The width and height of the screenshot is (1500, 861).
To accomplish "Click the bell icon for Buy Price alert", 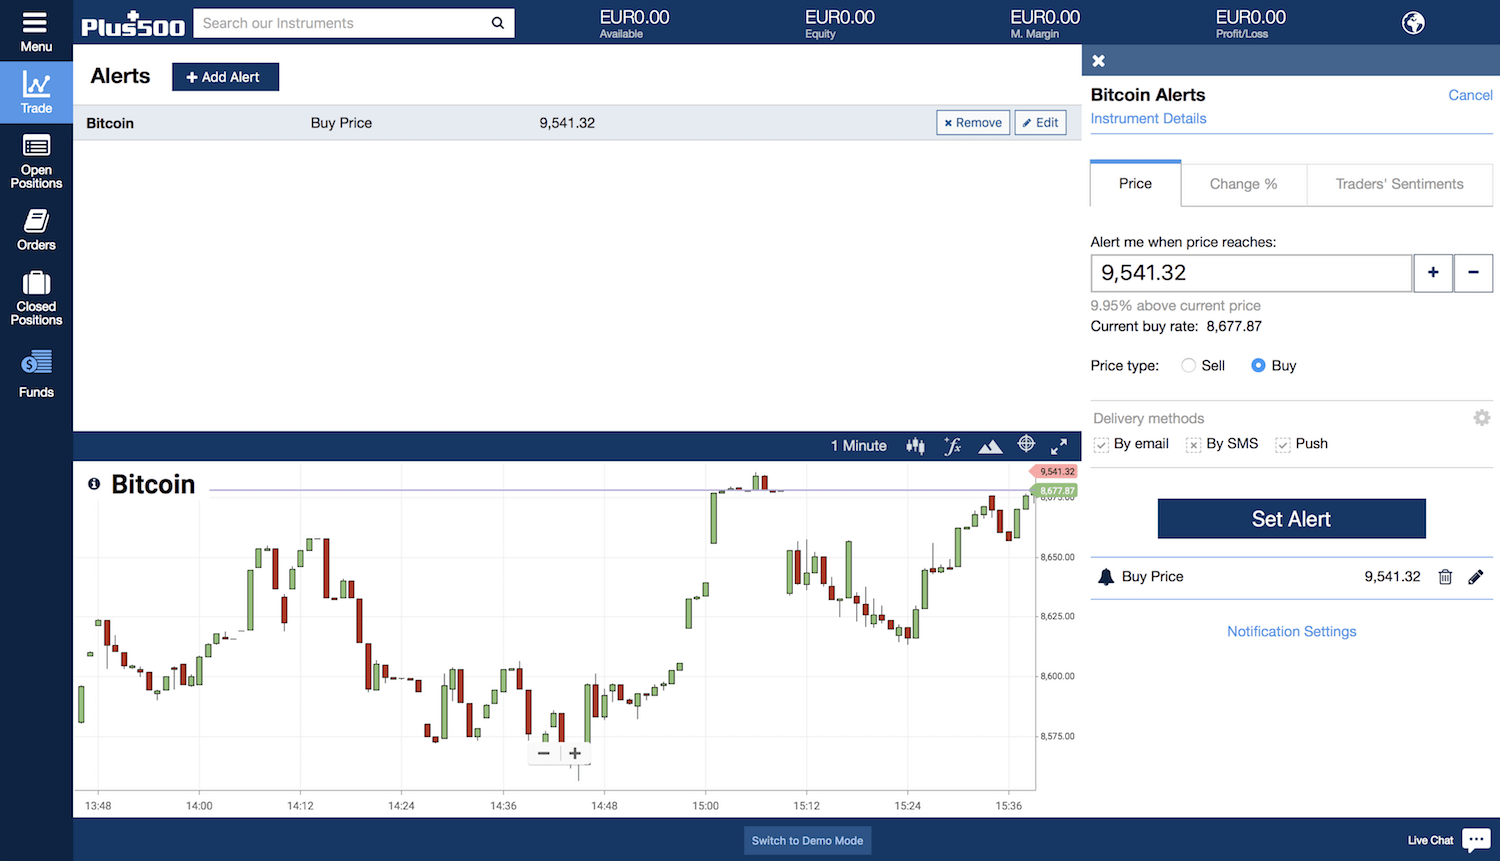I will [x=1106, y=577].
